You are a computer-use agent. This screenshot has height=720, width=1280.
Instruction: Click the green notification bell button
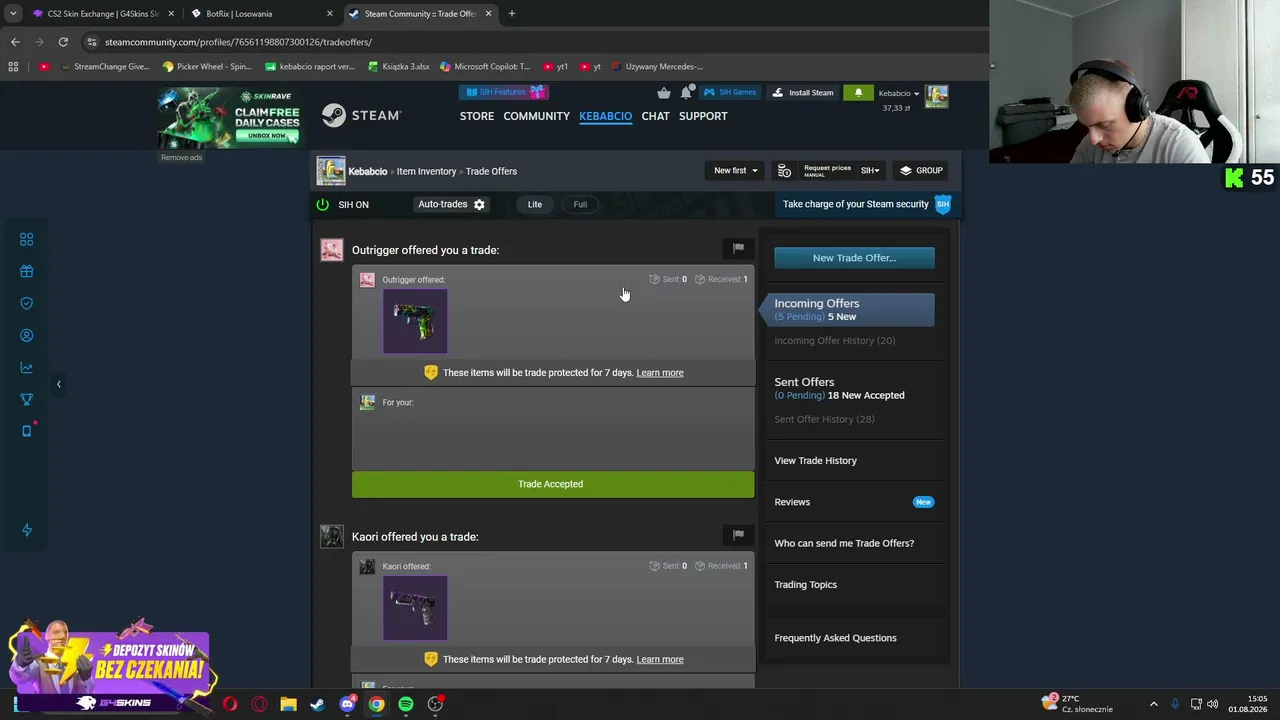(x=858, y=93)
